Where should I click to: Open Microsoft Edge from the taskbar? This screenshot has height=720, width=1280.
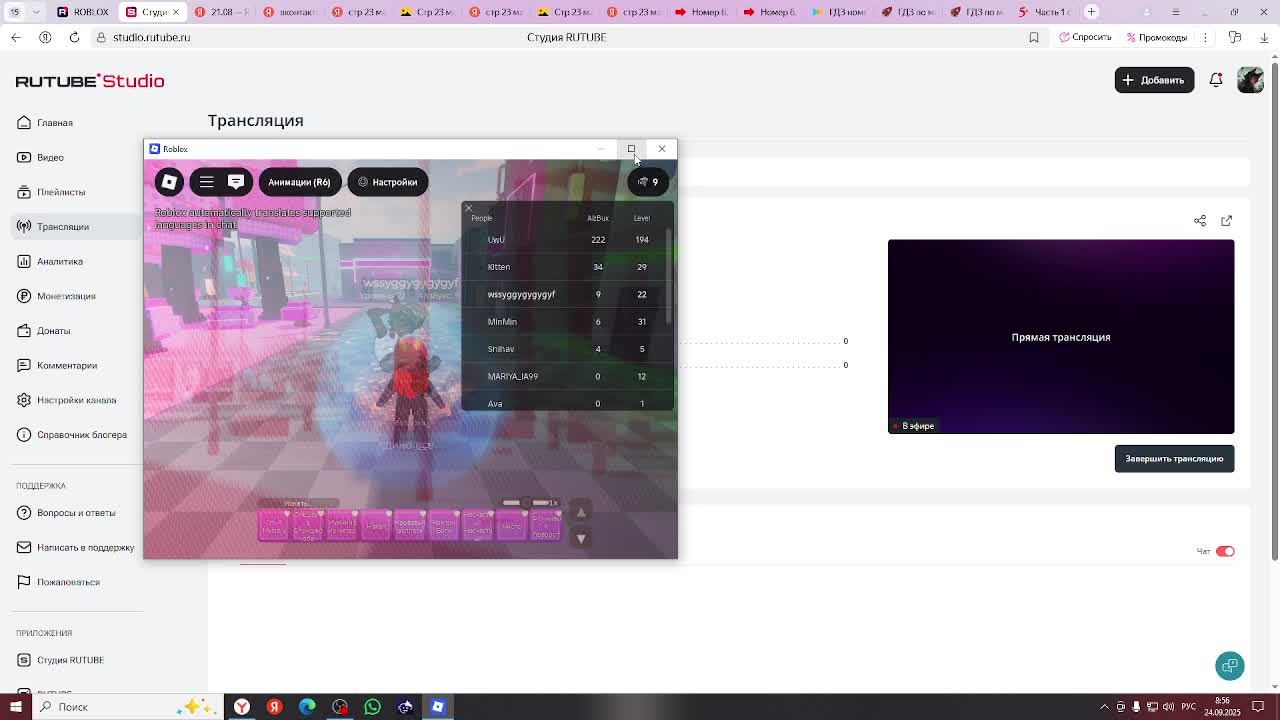coord(307,707)
